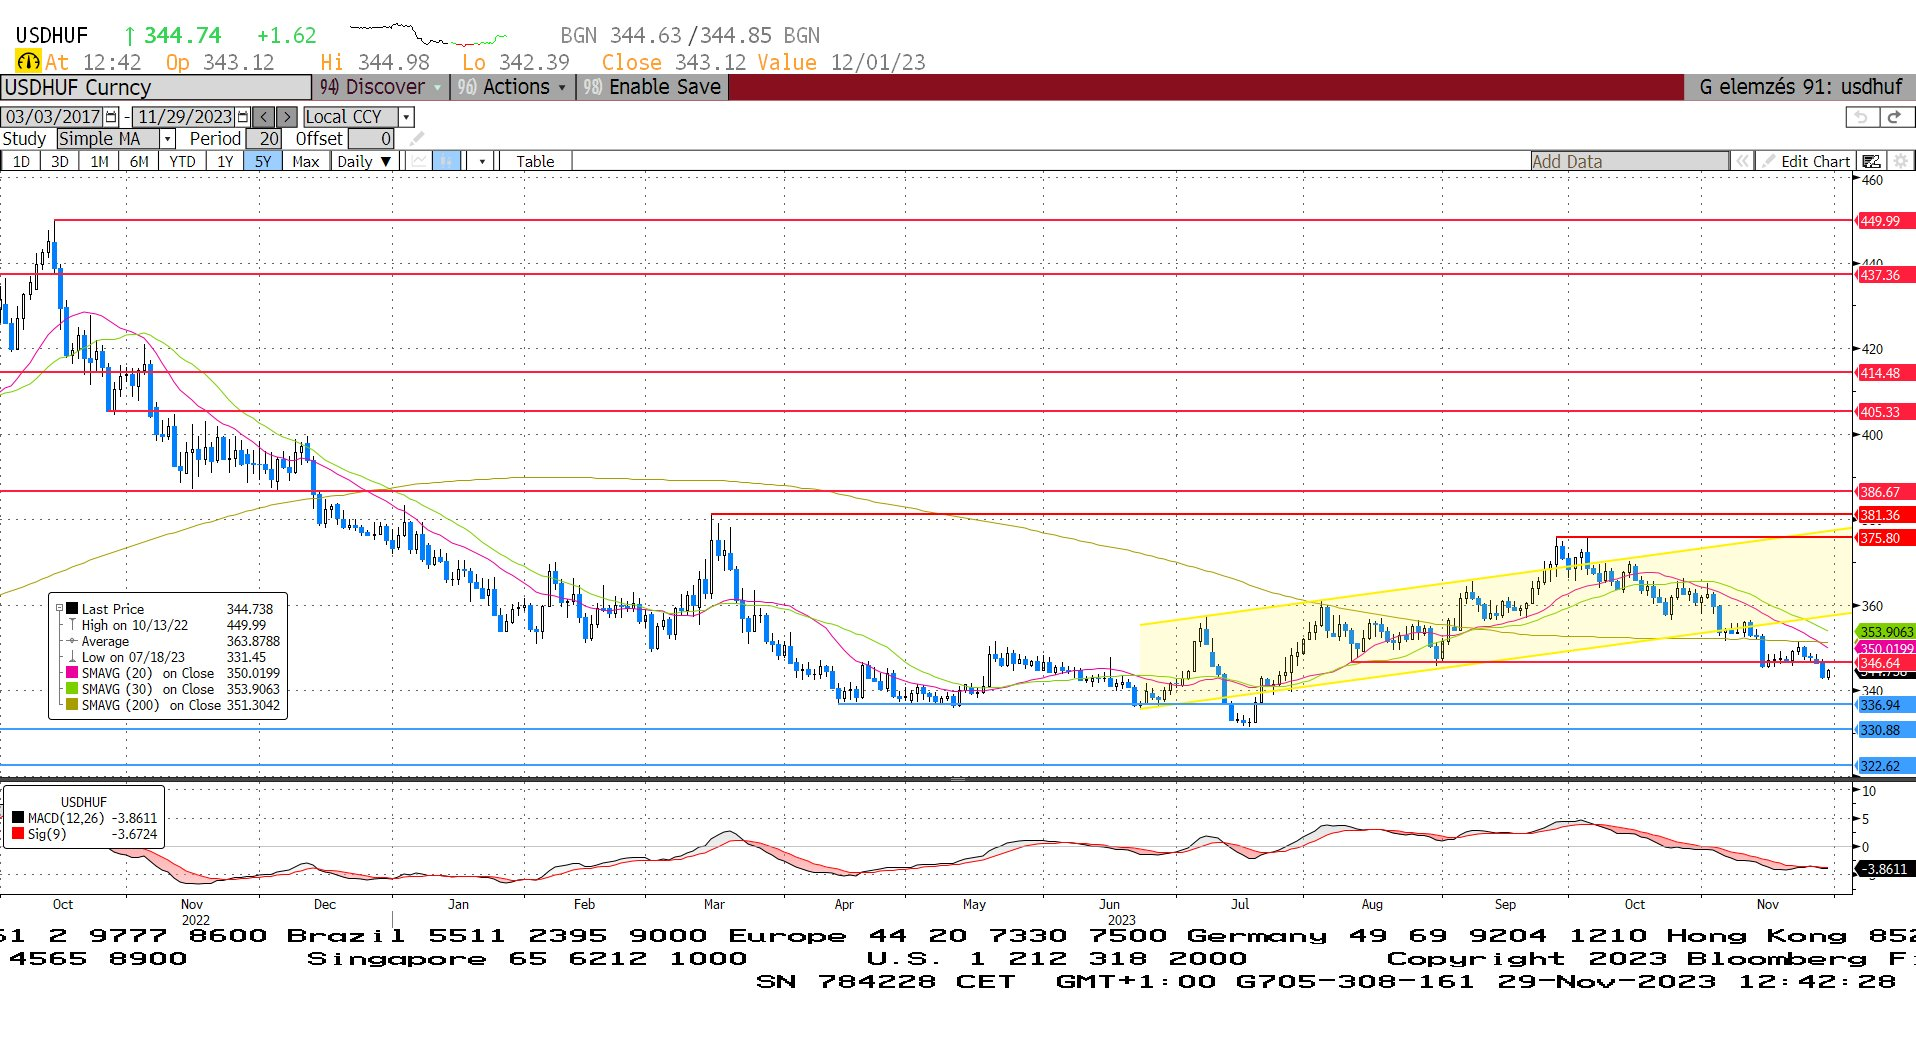
Task: Select the 3D range tab
Action: [x=60, y=161]
